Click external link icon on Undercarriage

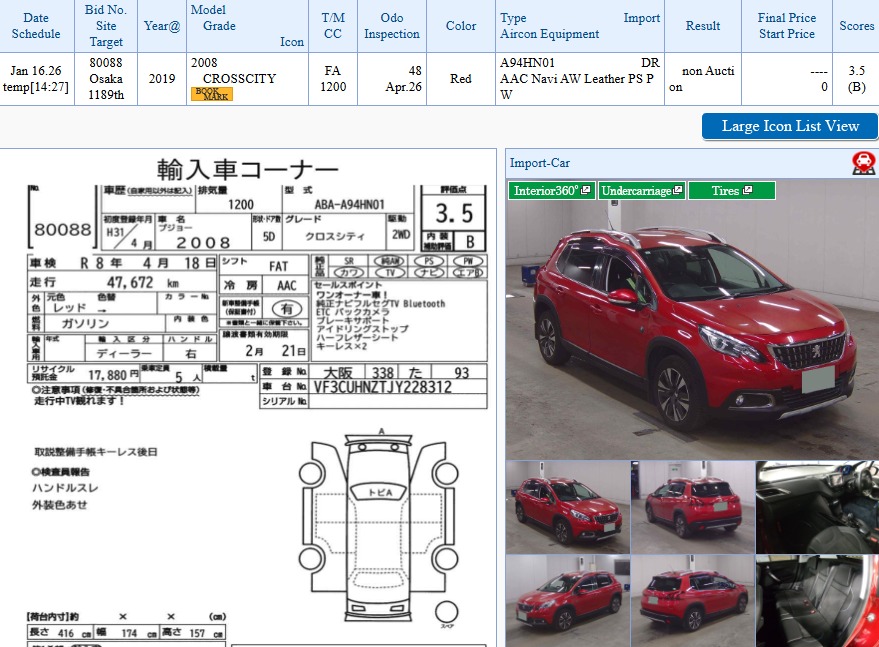click(677, 190)
